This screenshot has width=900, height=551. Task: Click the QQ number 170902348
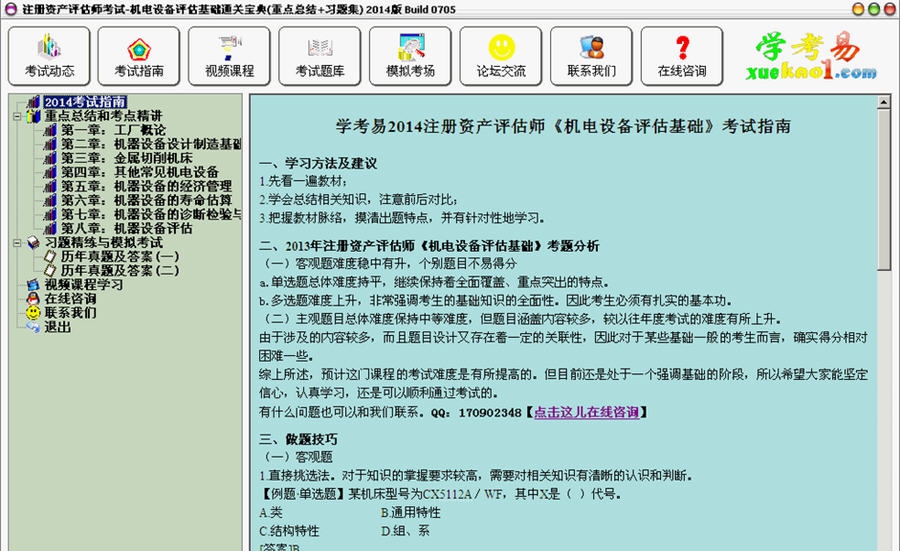click(x=490, y=413)
